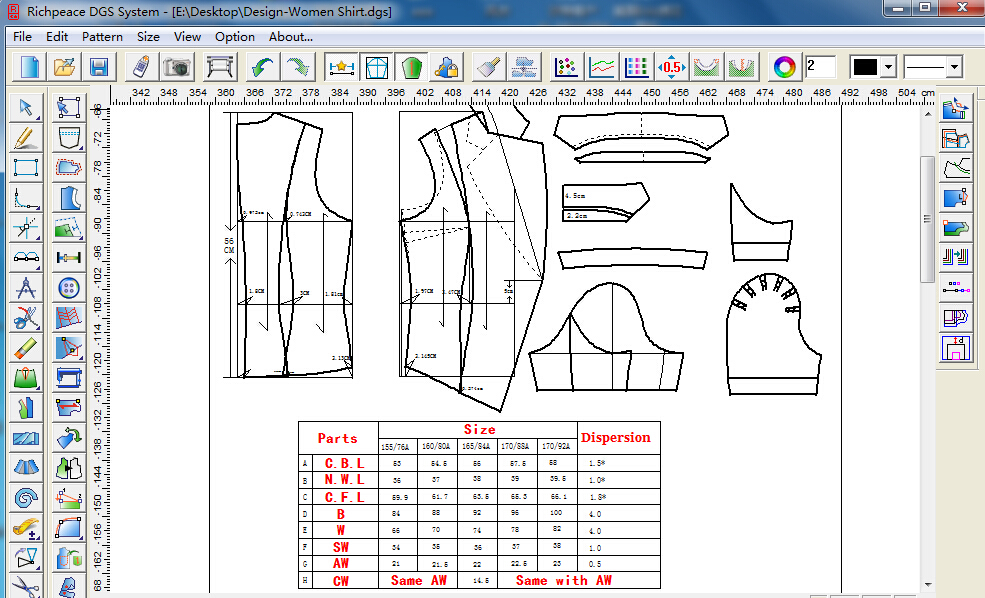
Task: Toggle the green filled-piece display mode
Action: (x=411, y=66)
